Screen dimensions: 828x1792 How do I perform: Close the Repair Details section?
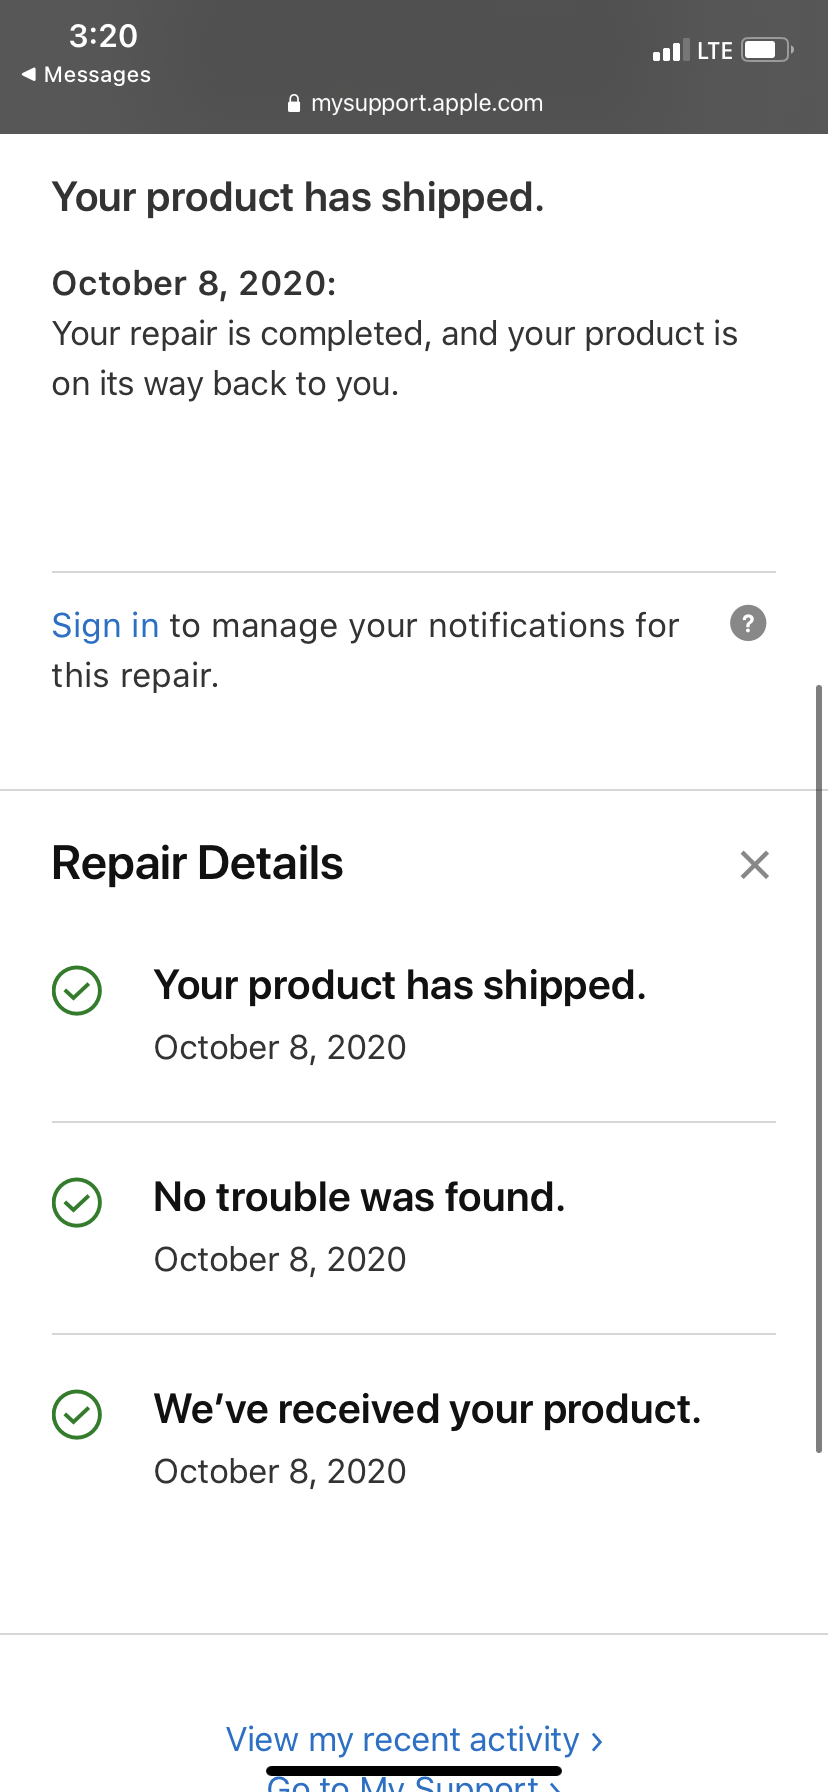(x=755, y=865)
